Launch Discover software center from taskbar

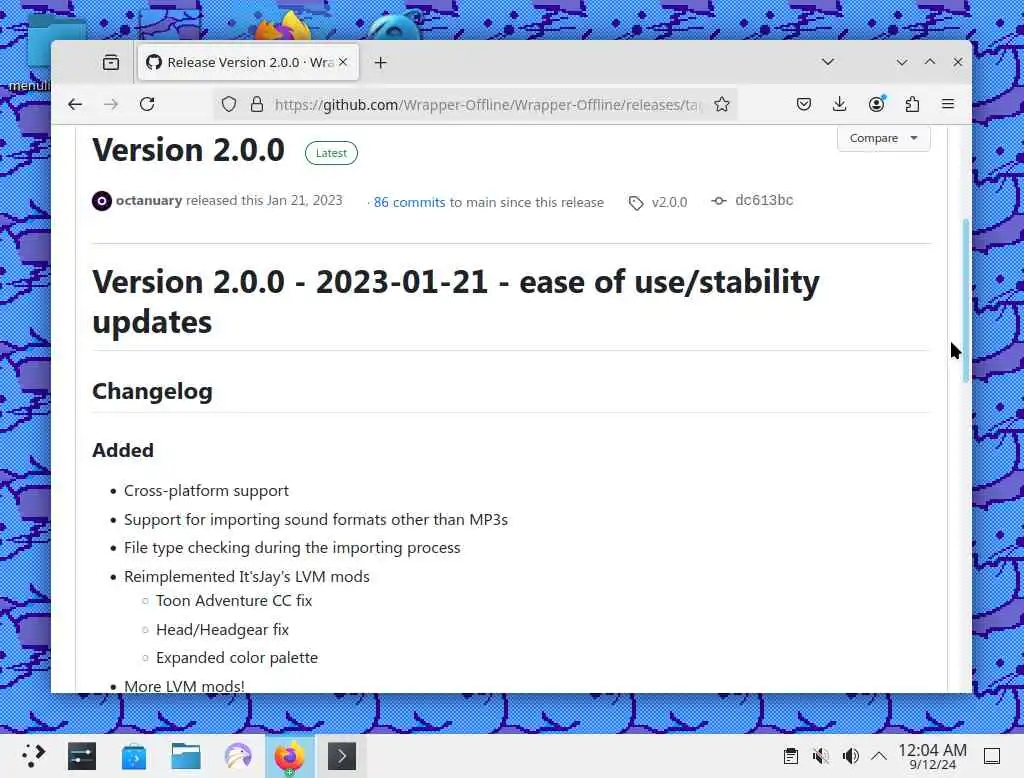134,756
